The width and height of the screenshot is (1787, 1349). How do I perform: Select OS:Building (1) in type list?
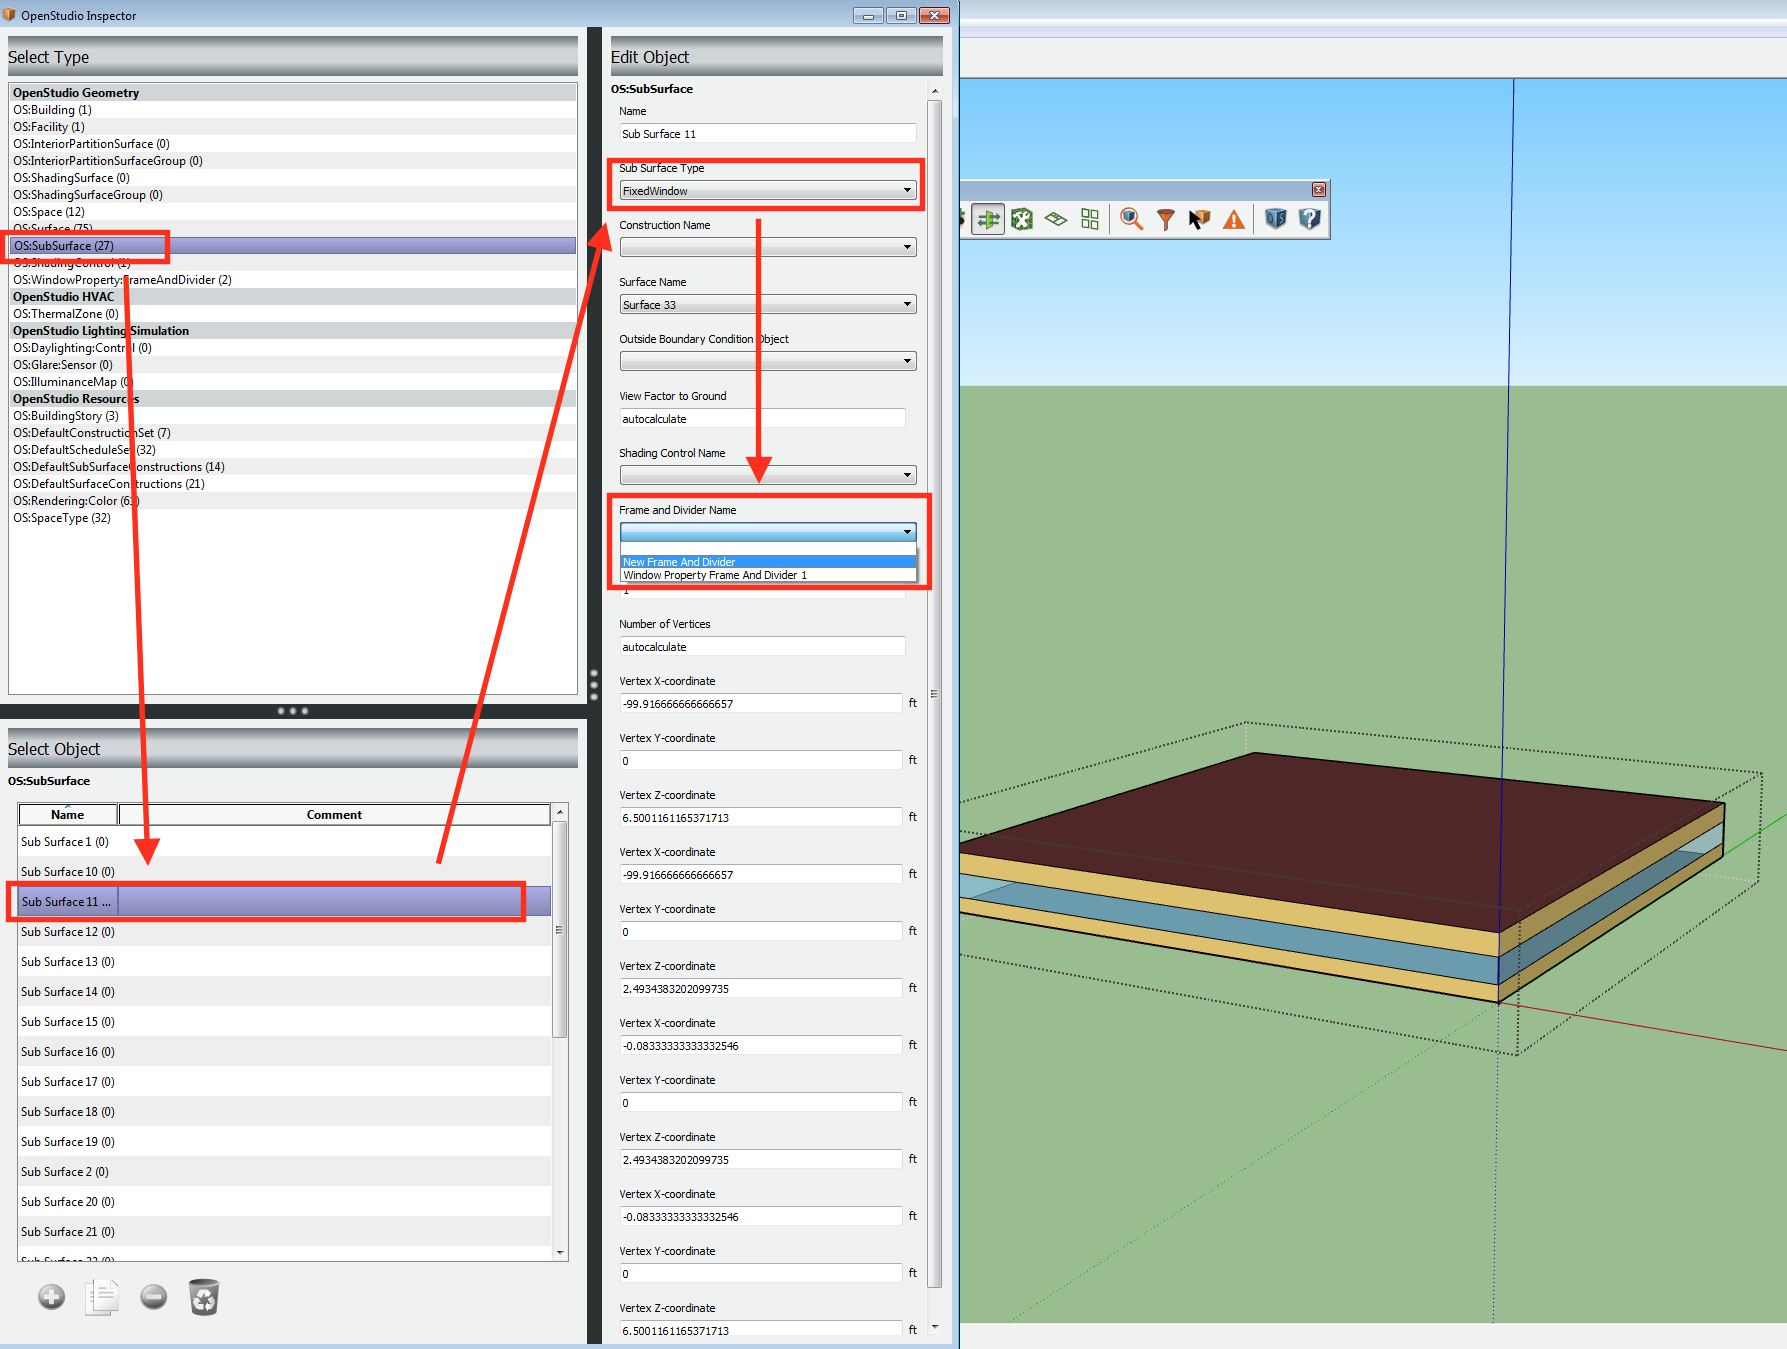coord(292,110)
